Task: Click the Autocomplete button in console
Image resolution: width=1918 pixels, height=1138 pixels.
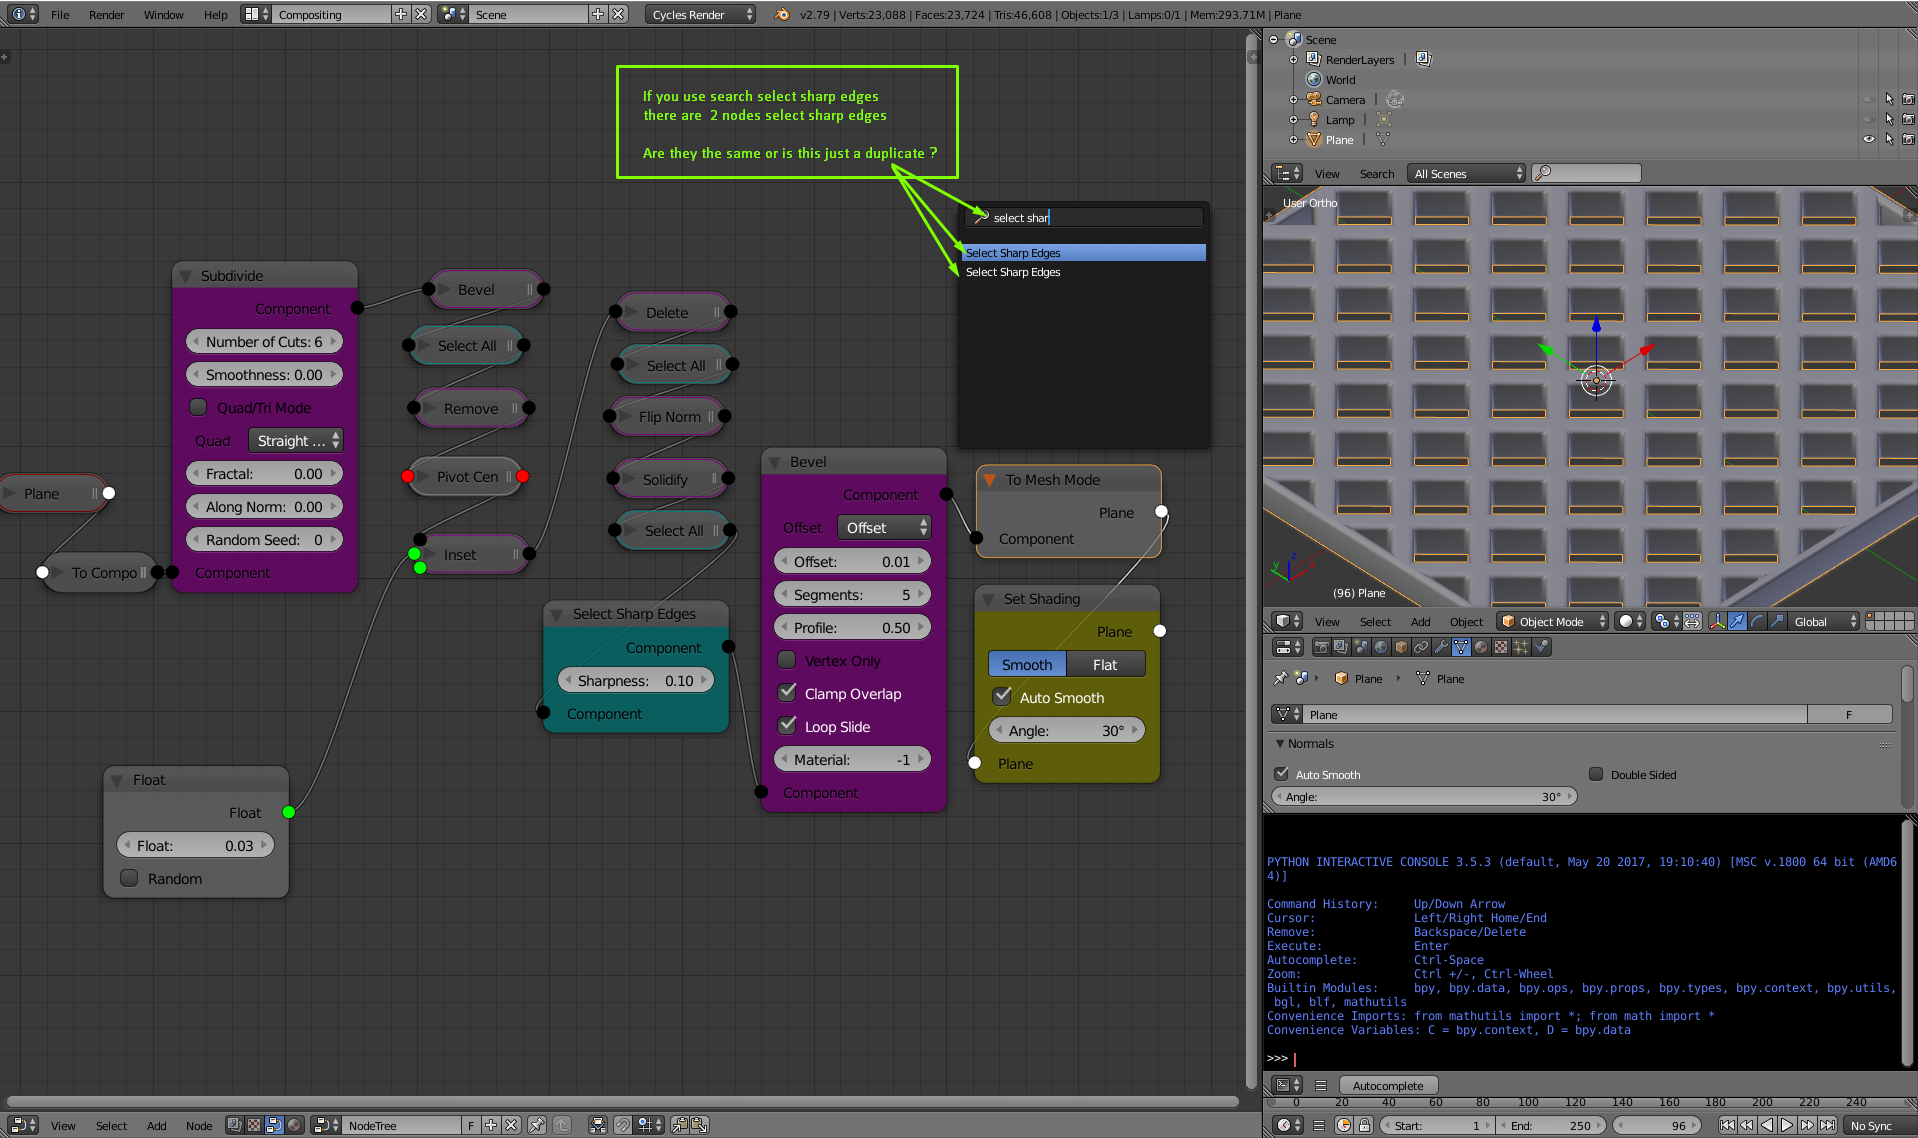Action: (1388, 1085)
